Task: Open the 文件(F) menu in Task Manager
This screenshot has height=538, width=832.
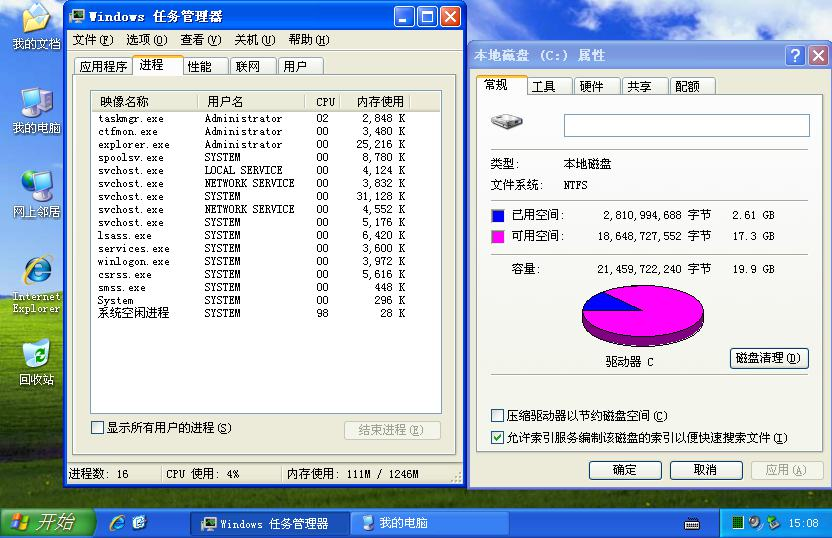Action: [x=92, y=40]
